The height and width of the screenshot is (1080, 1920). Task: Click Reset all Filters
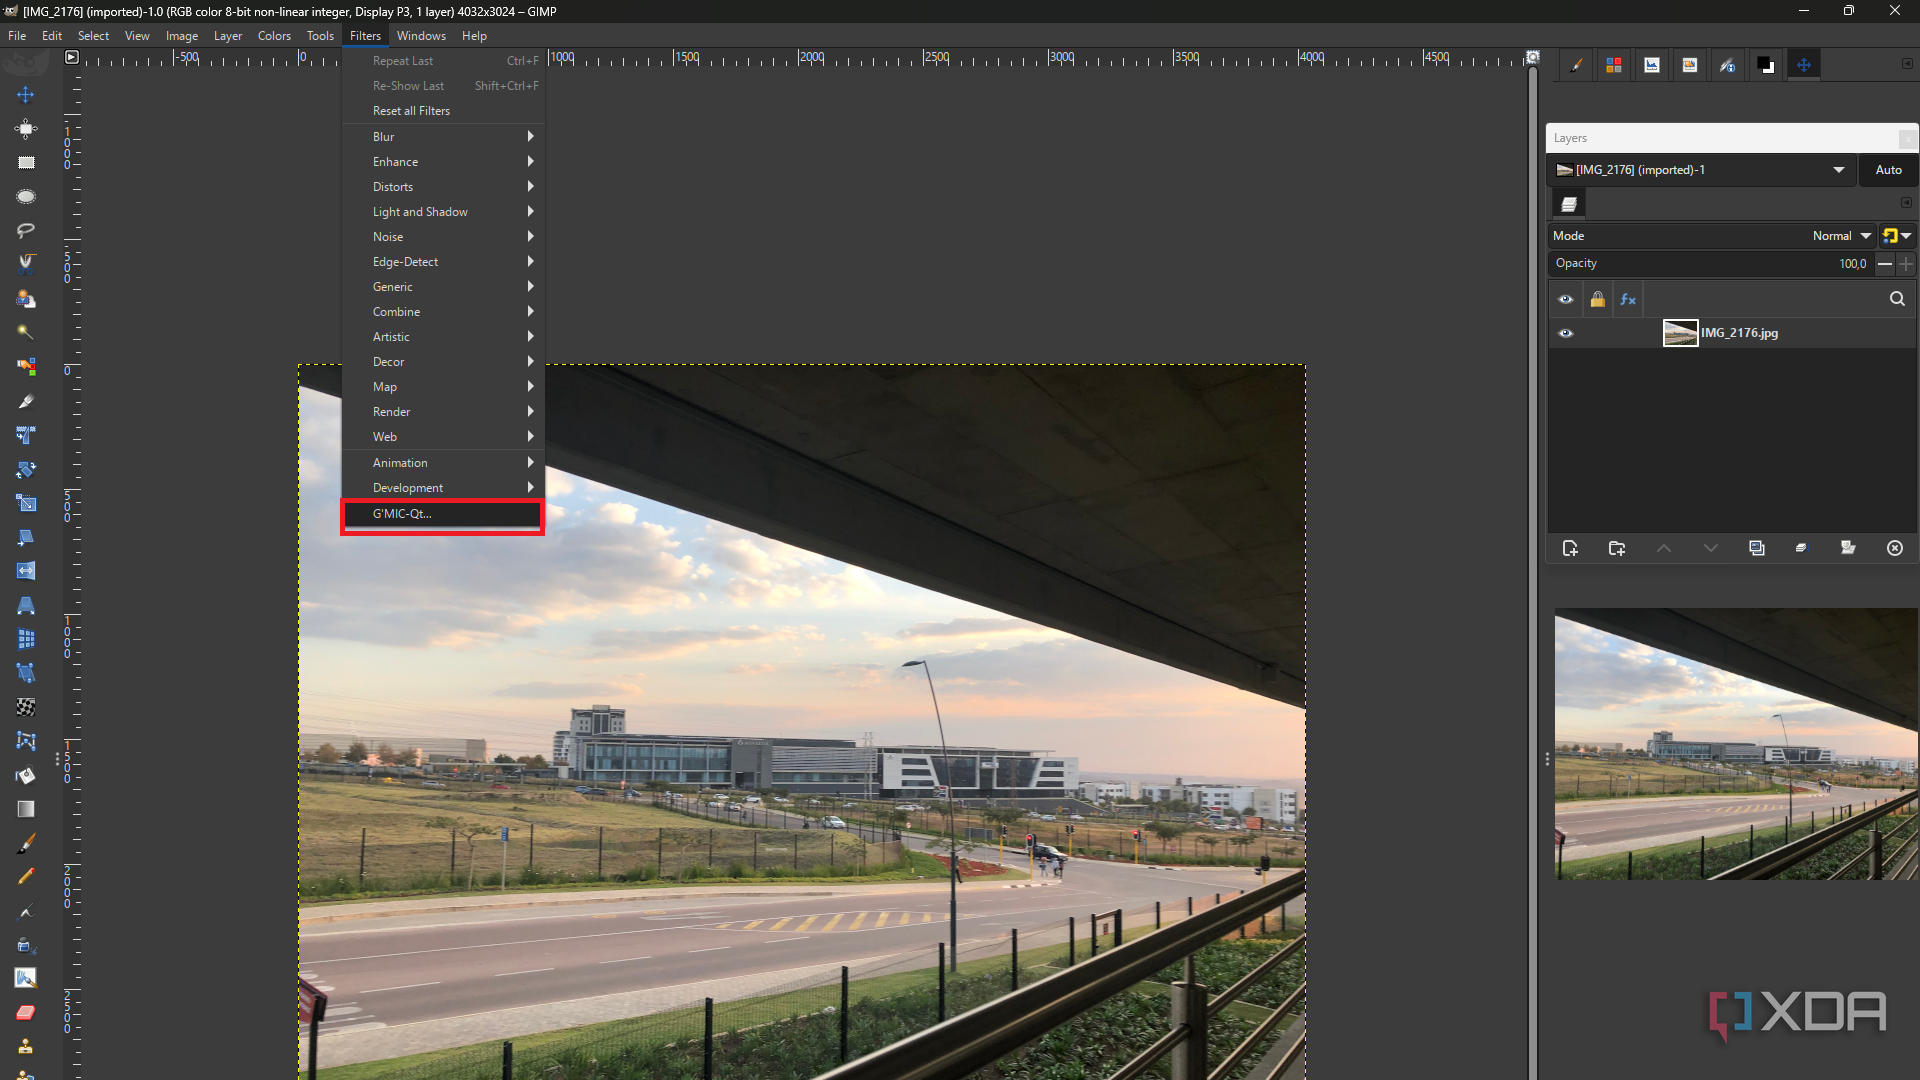(411, 111)
